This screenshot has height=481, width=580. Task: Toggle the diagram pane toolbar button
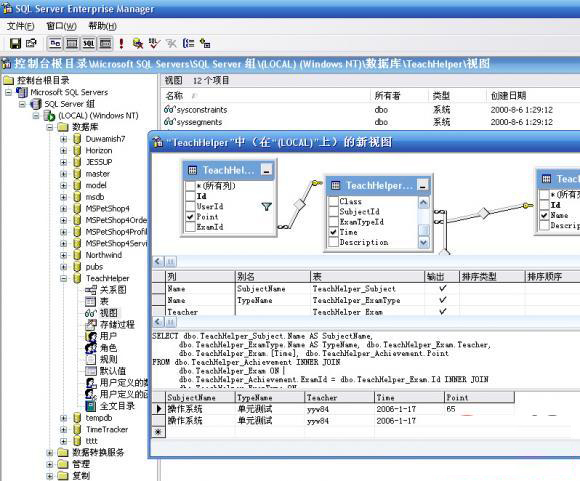(55, 44)
